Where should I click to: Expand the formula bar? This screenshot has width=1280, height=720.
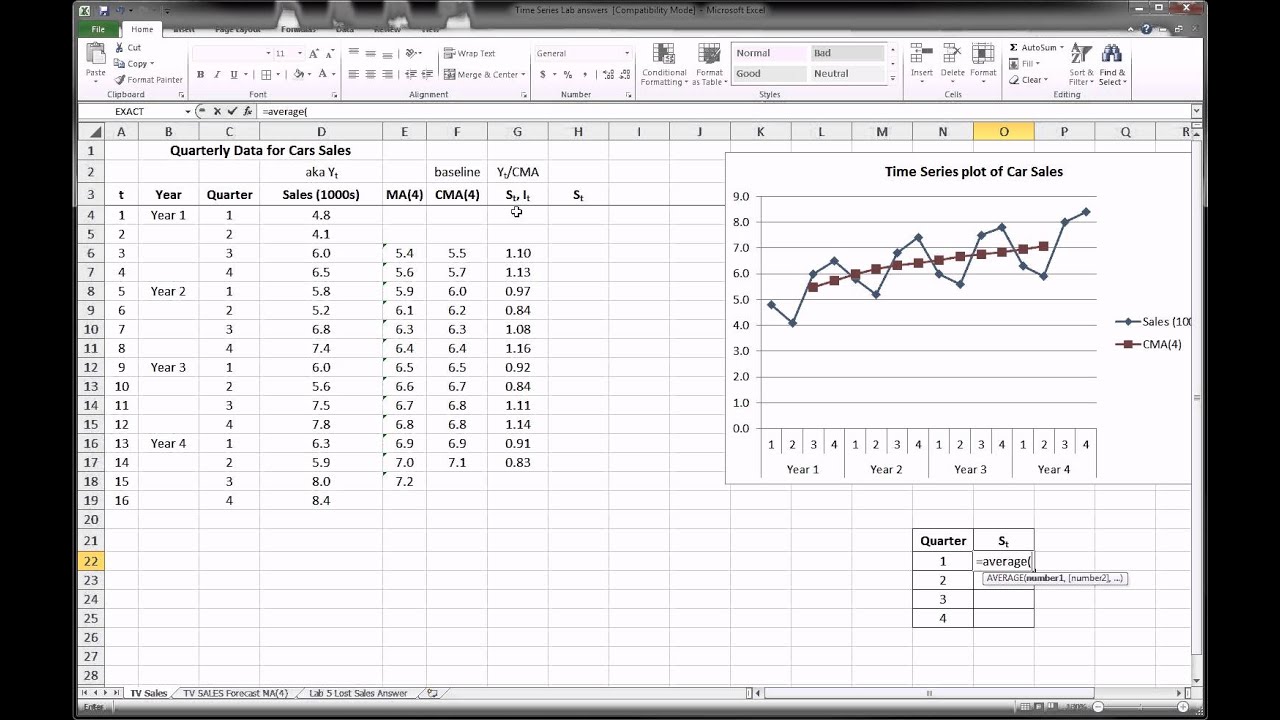tap(1196, 112)
